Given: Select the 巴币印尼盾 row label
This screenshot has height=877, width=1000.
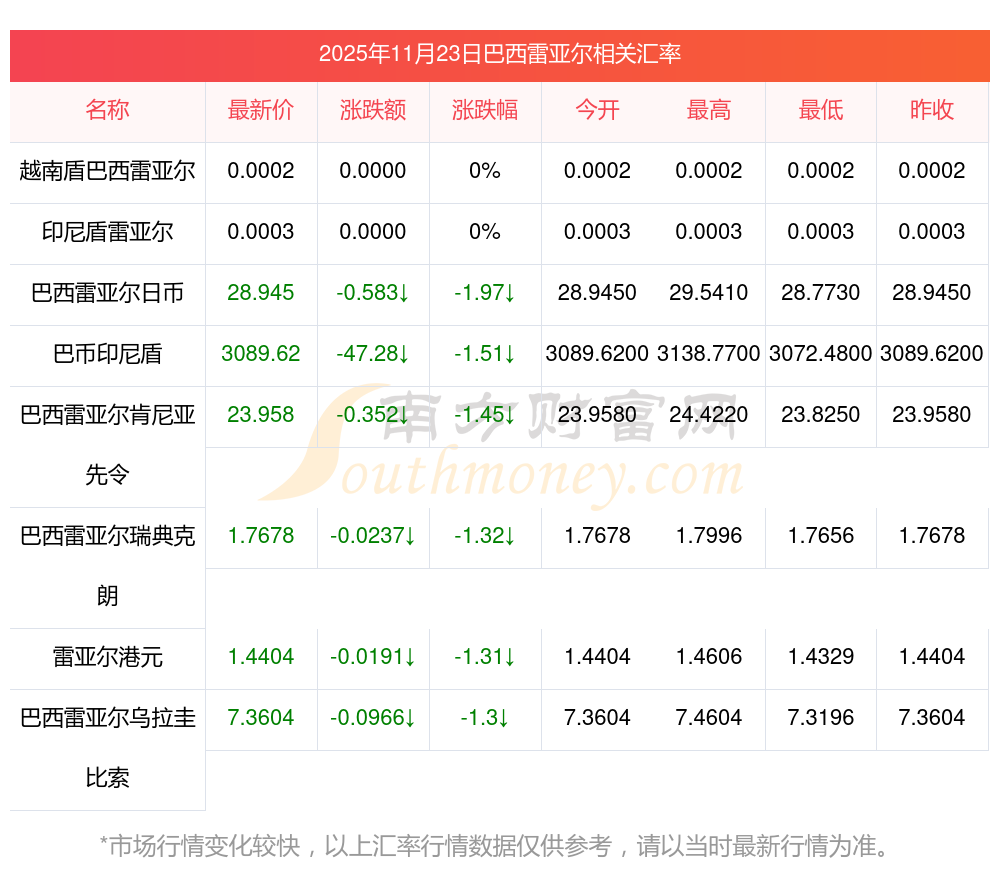Looking at the screenshot, I should point(107,354).
